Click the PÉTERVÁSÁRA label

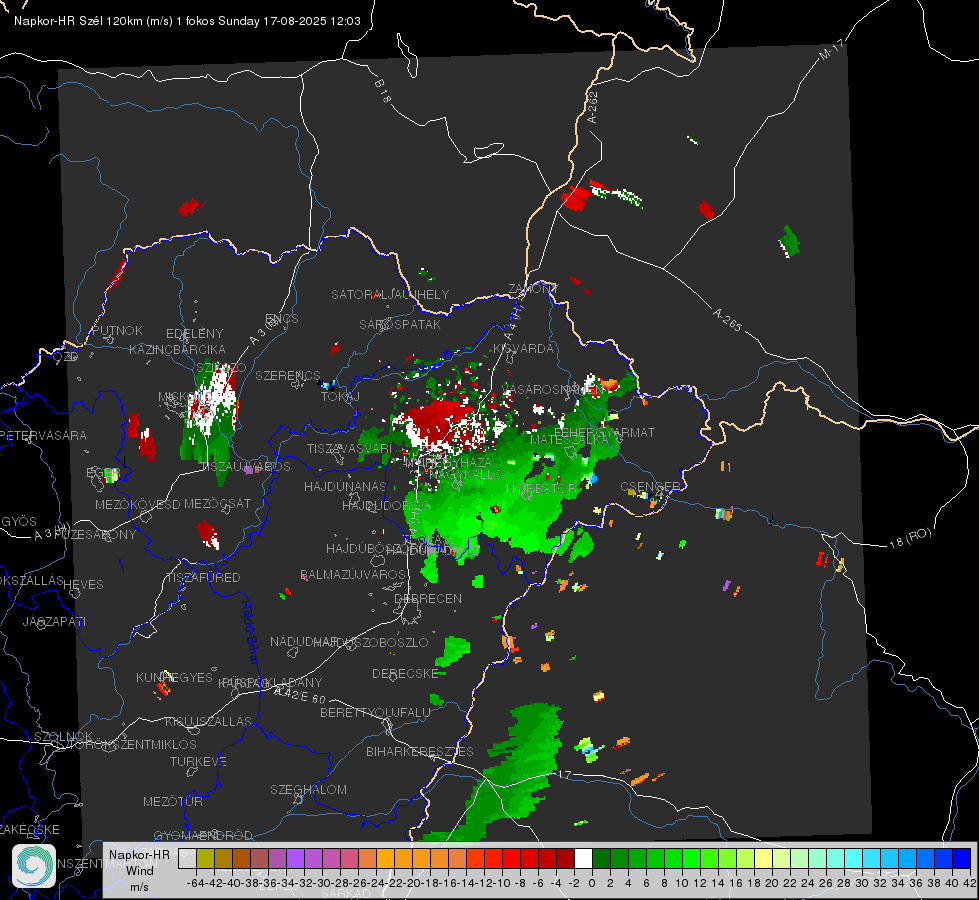click(x=43, y=435)
